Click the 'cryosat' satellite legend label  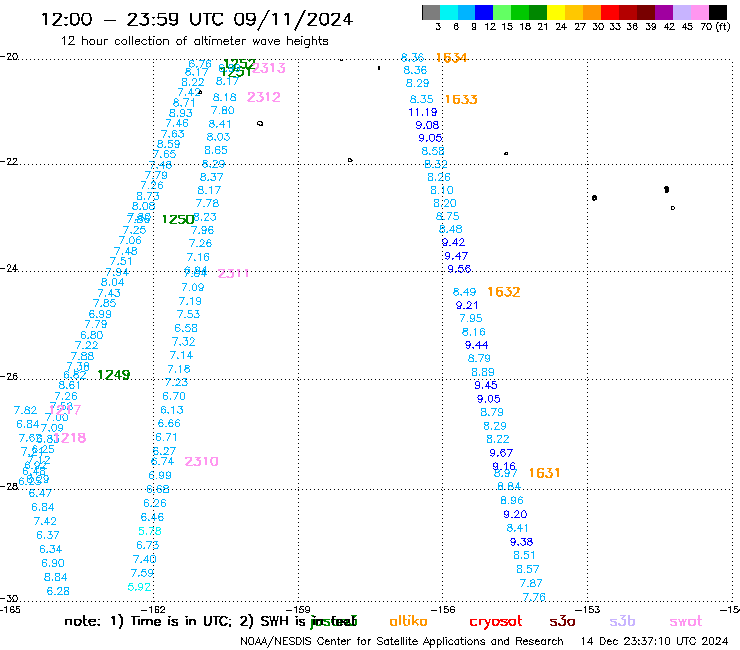(x=496, y=622)
